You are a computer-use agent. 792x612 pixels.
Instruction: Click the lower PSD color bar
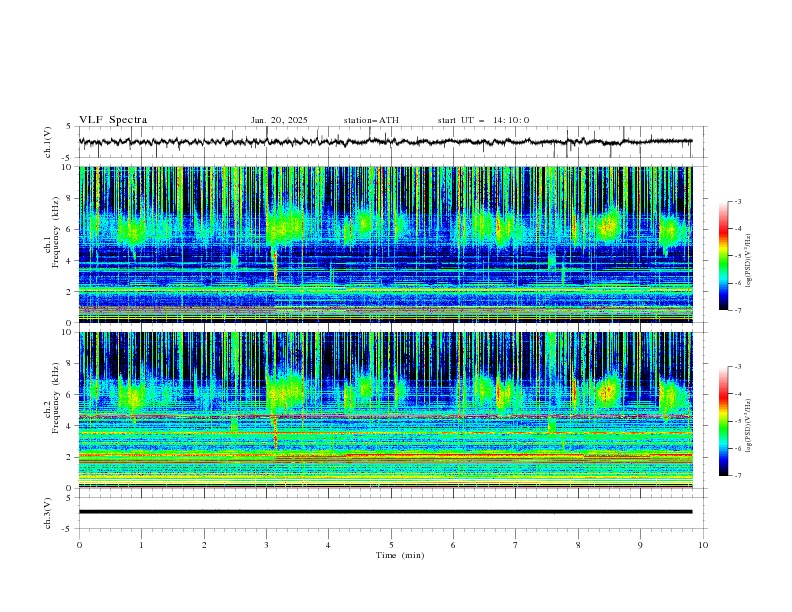click(723, 421)
